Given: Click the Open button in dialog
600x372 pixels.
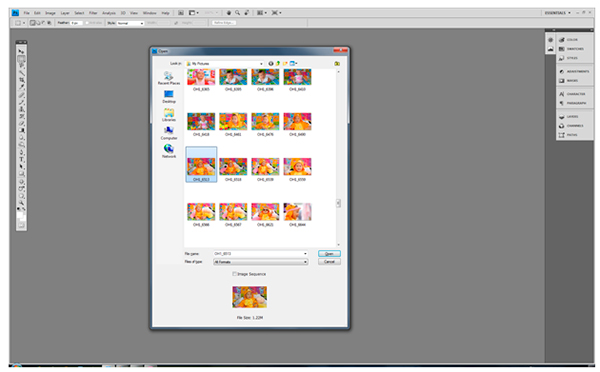Looking at the screenshot, I should [329, 254].
